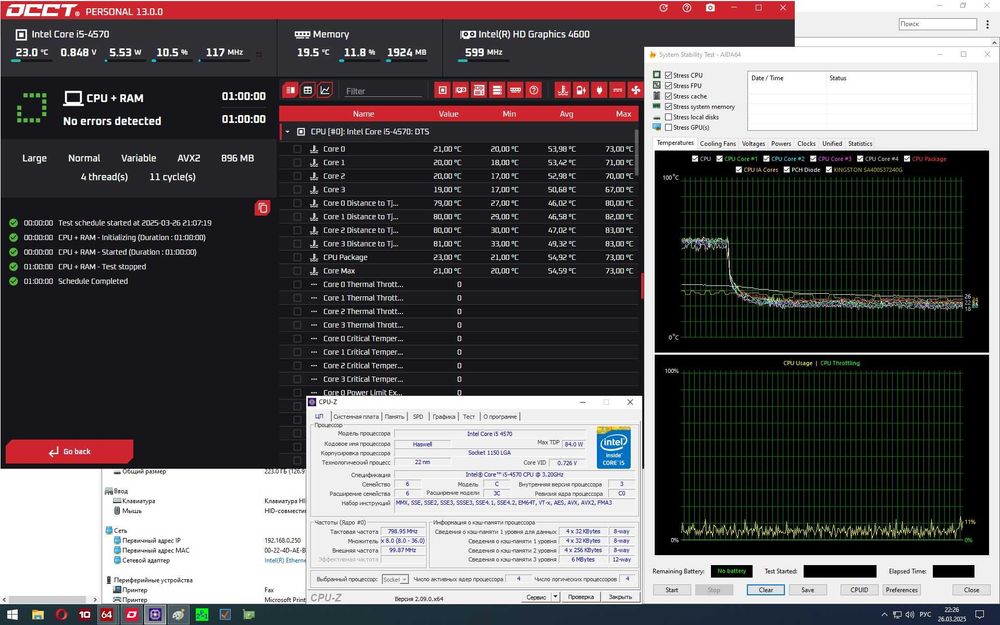Enable Stress GPU(s) in AIDA64

pos(668,128)
